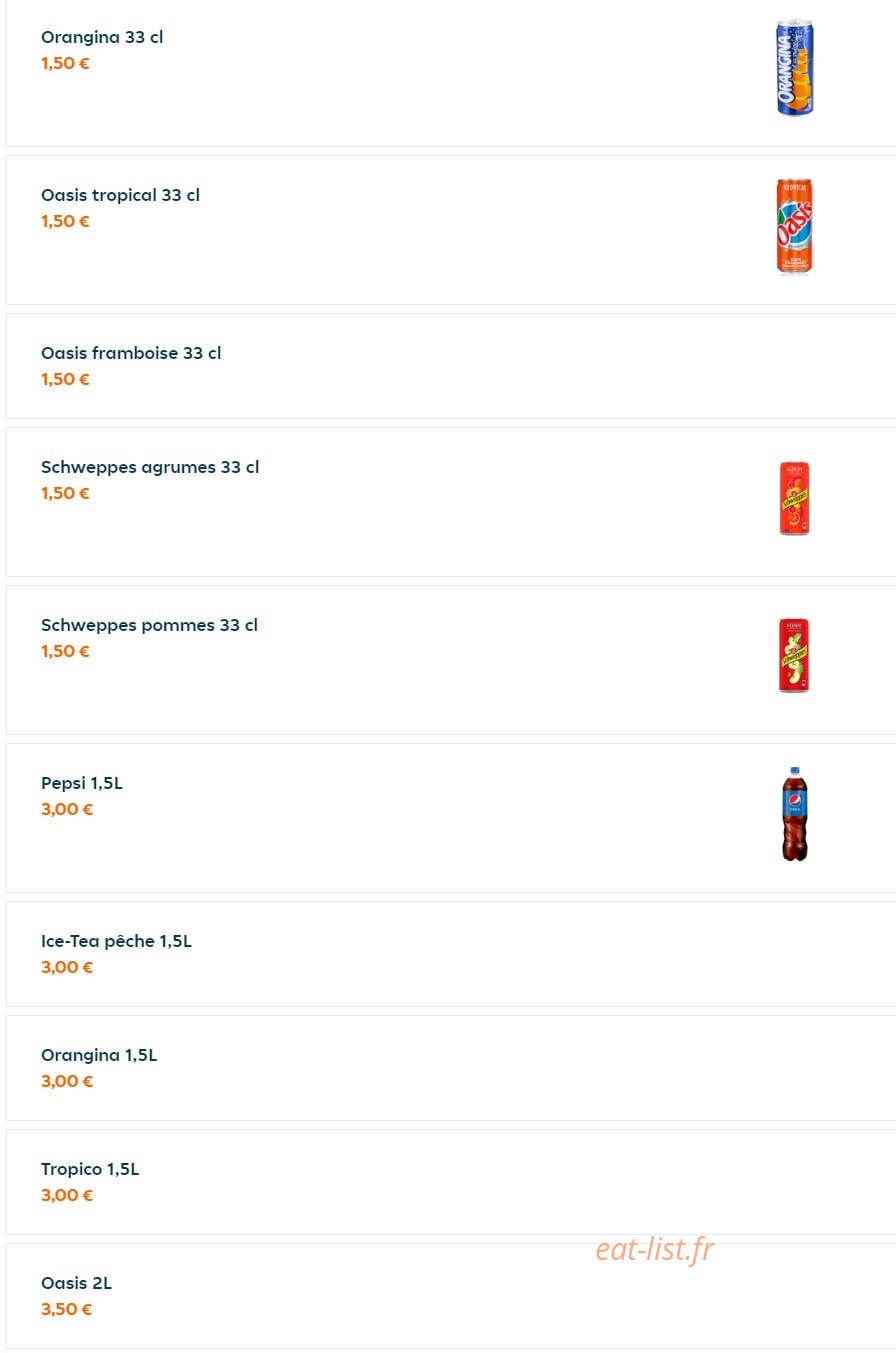The image size is (896, 1353).
Task: Click the Pepsi bottle image
Action: [x=795, y=814]
